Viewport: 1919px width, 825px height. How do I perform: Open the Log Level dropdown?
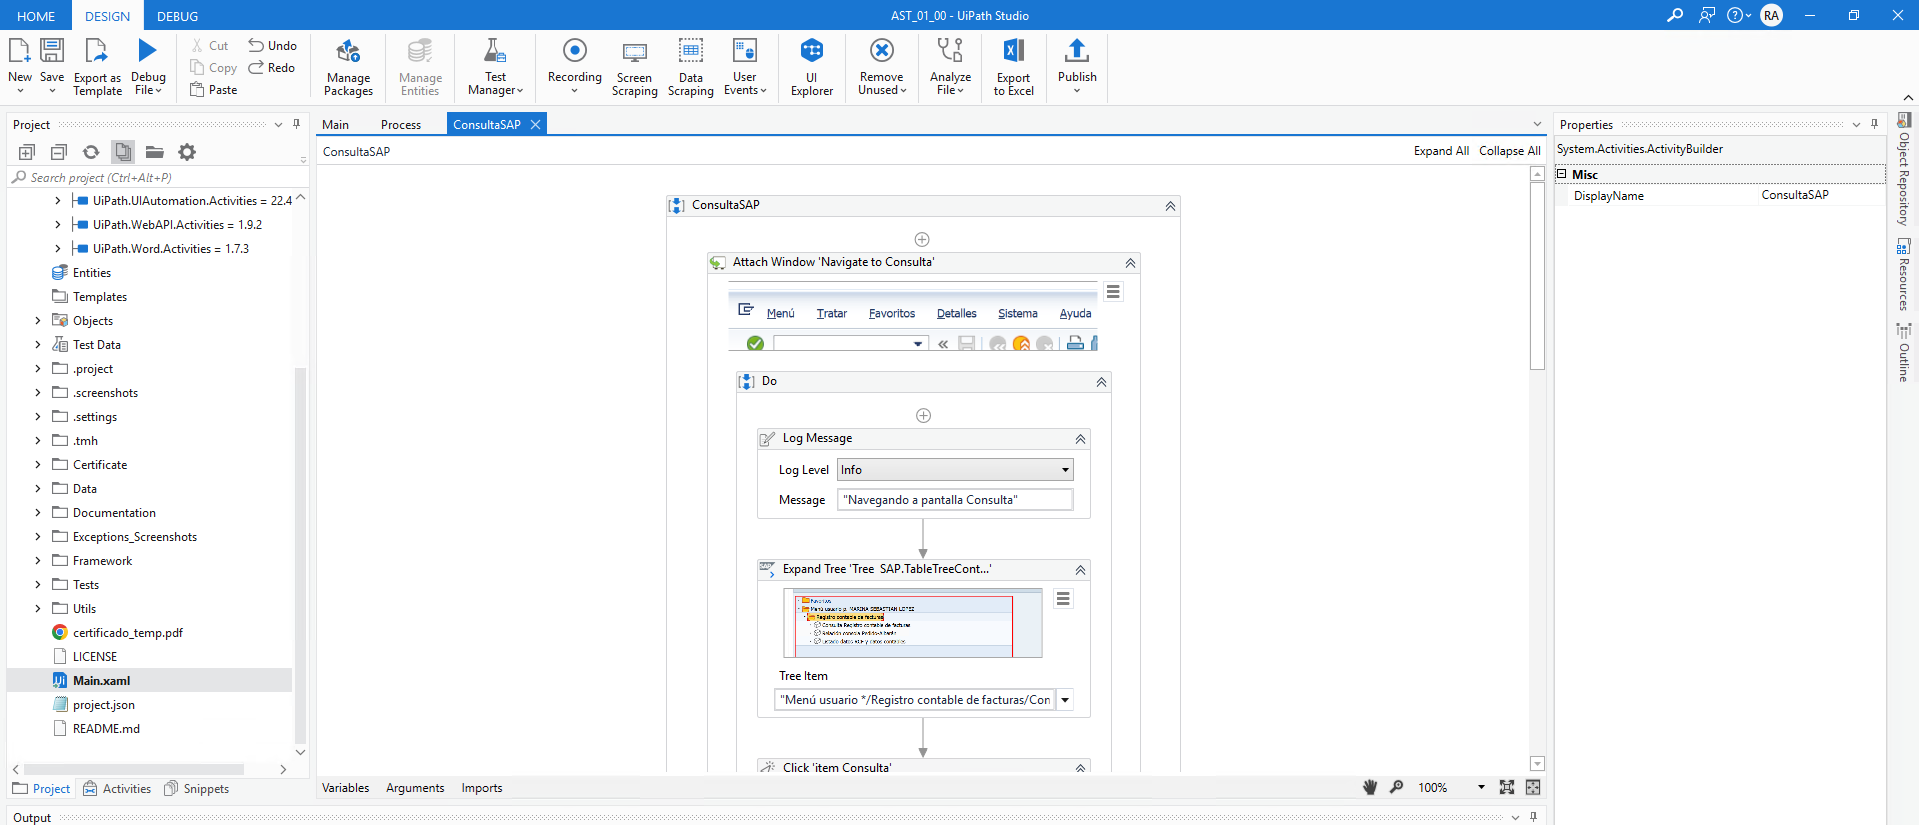click(x=955, y=470)
